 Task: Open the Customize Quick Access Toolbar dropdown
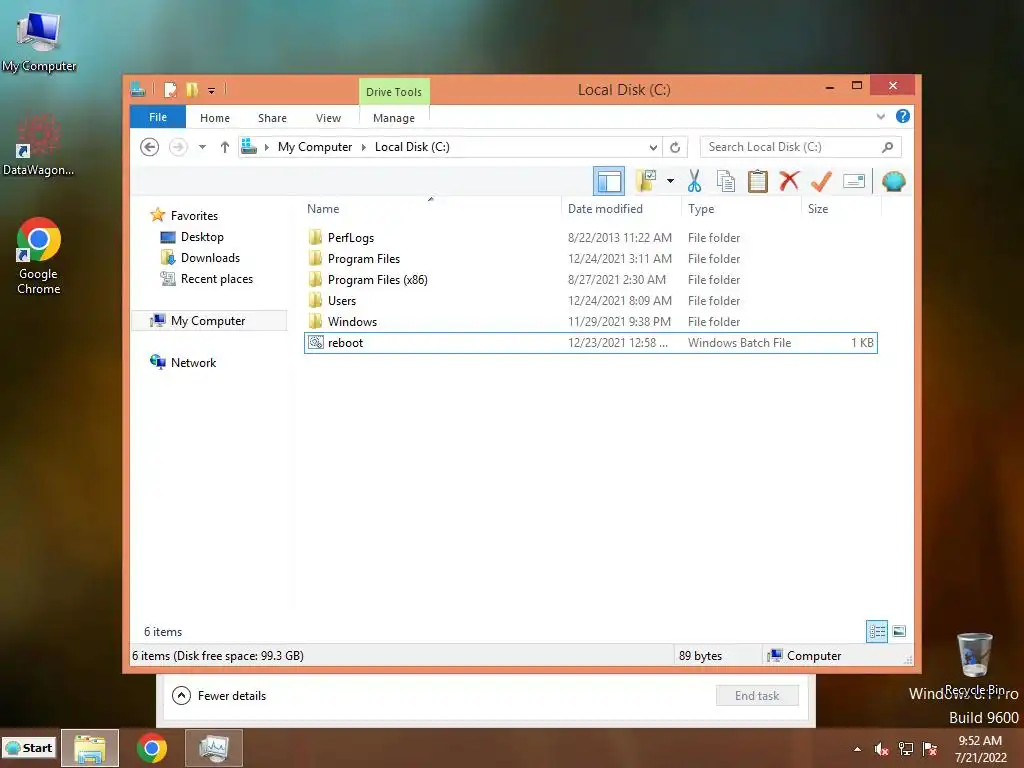(212, 90)
